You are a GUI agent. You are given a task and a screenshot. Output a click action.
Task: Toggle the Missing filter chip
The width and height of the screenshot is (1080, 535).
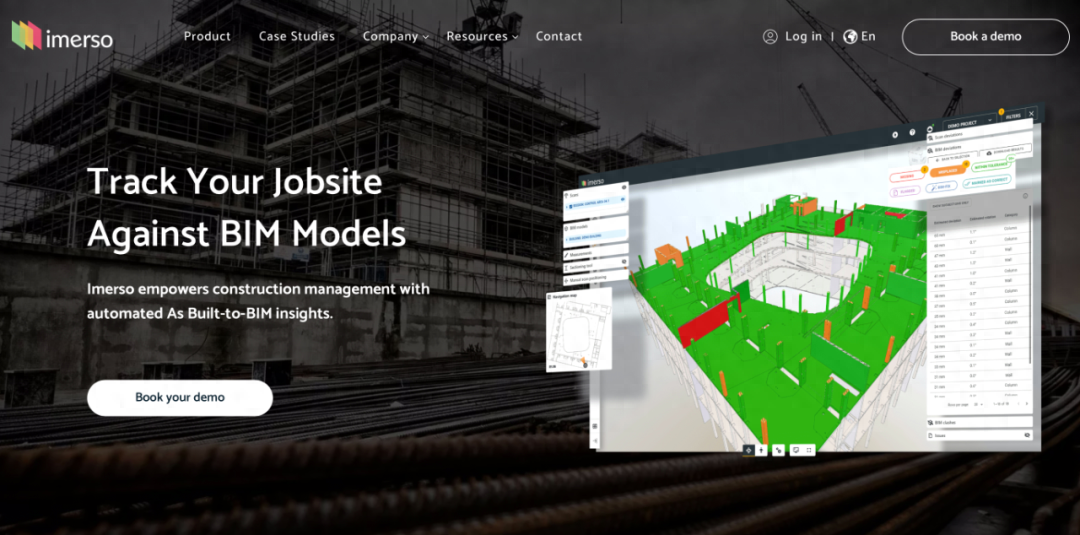[907, 176]
